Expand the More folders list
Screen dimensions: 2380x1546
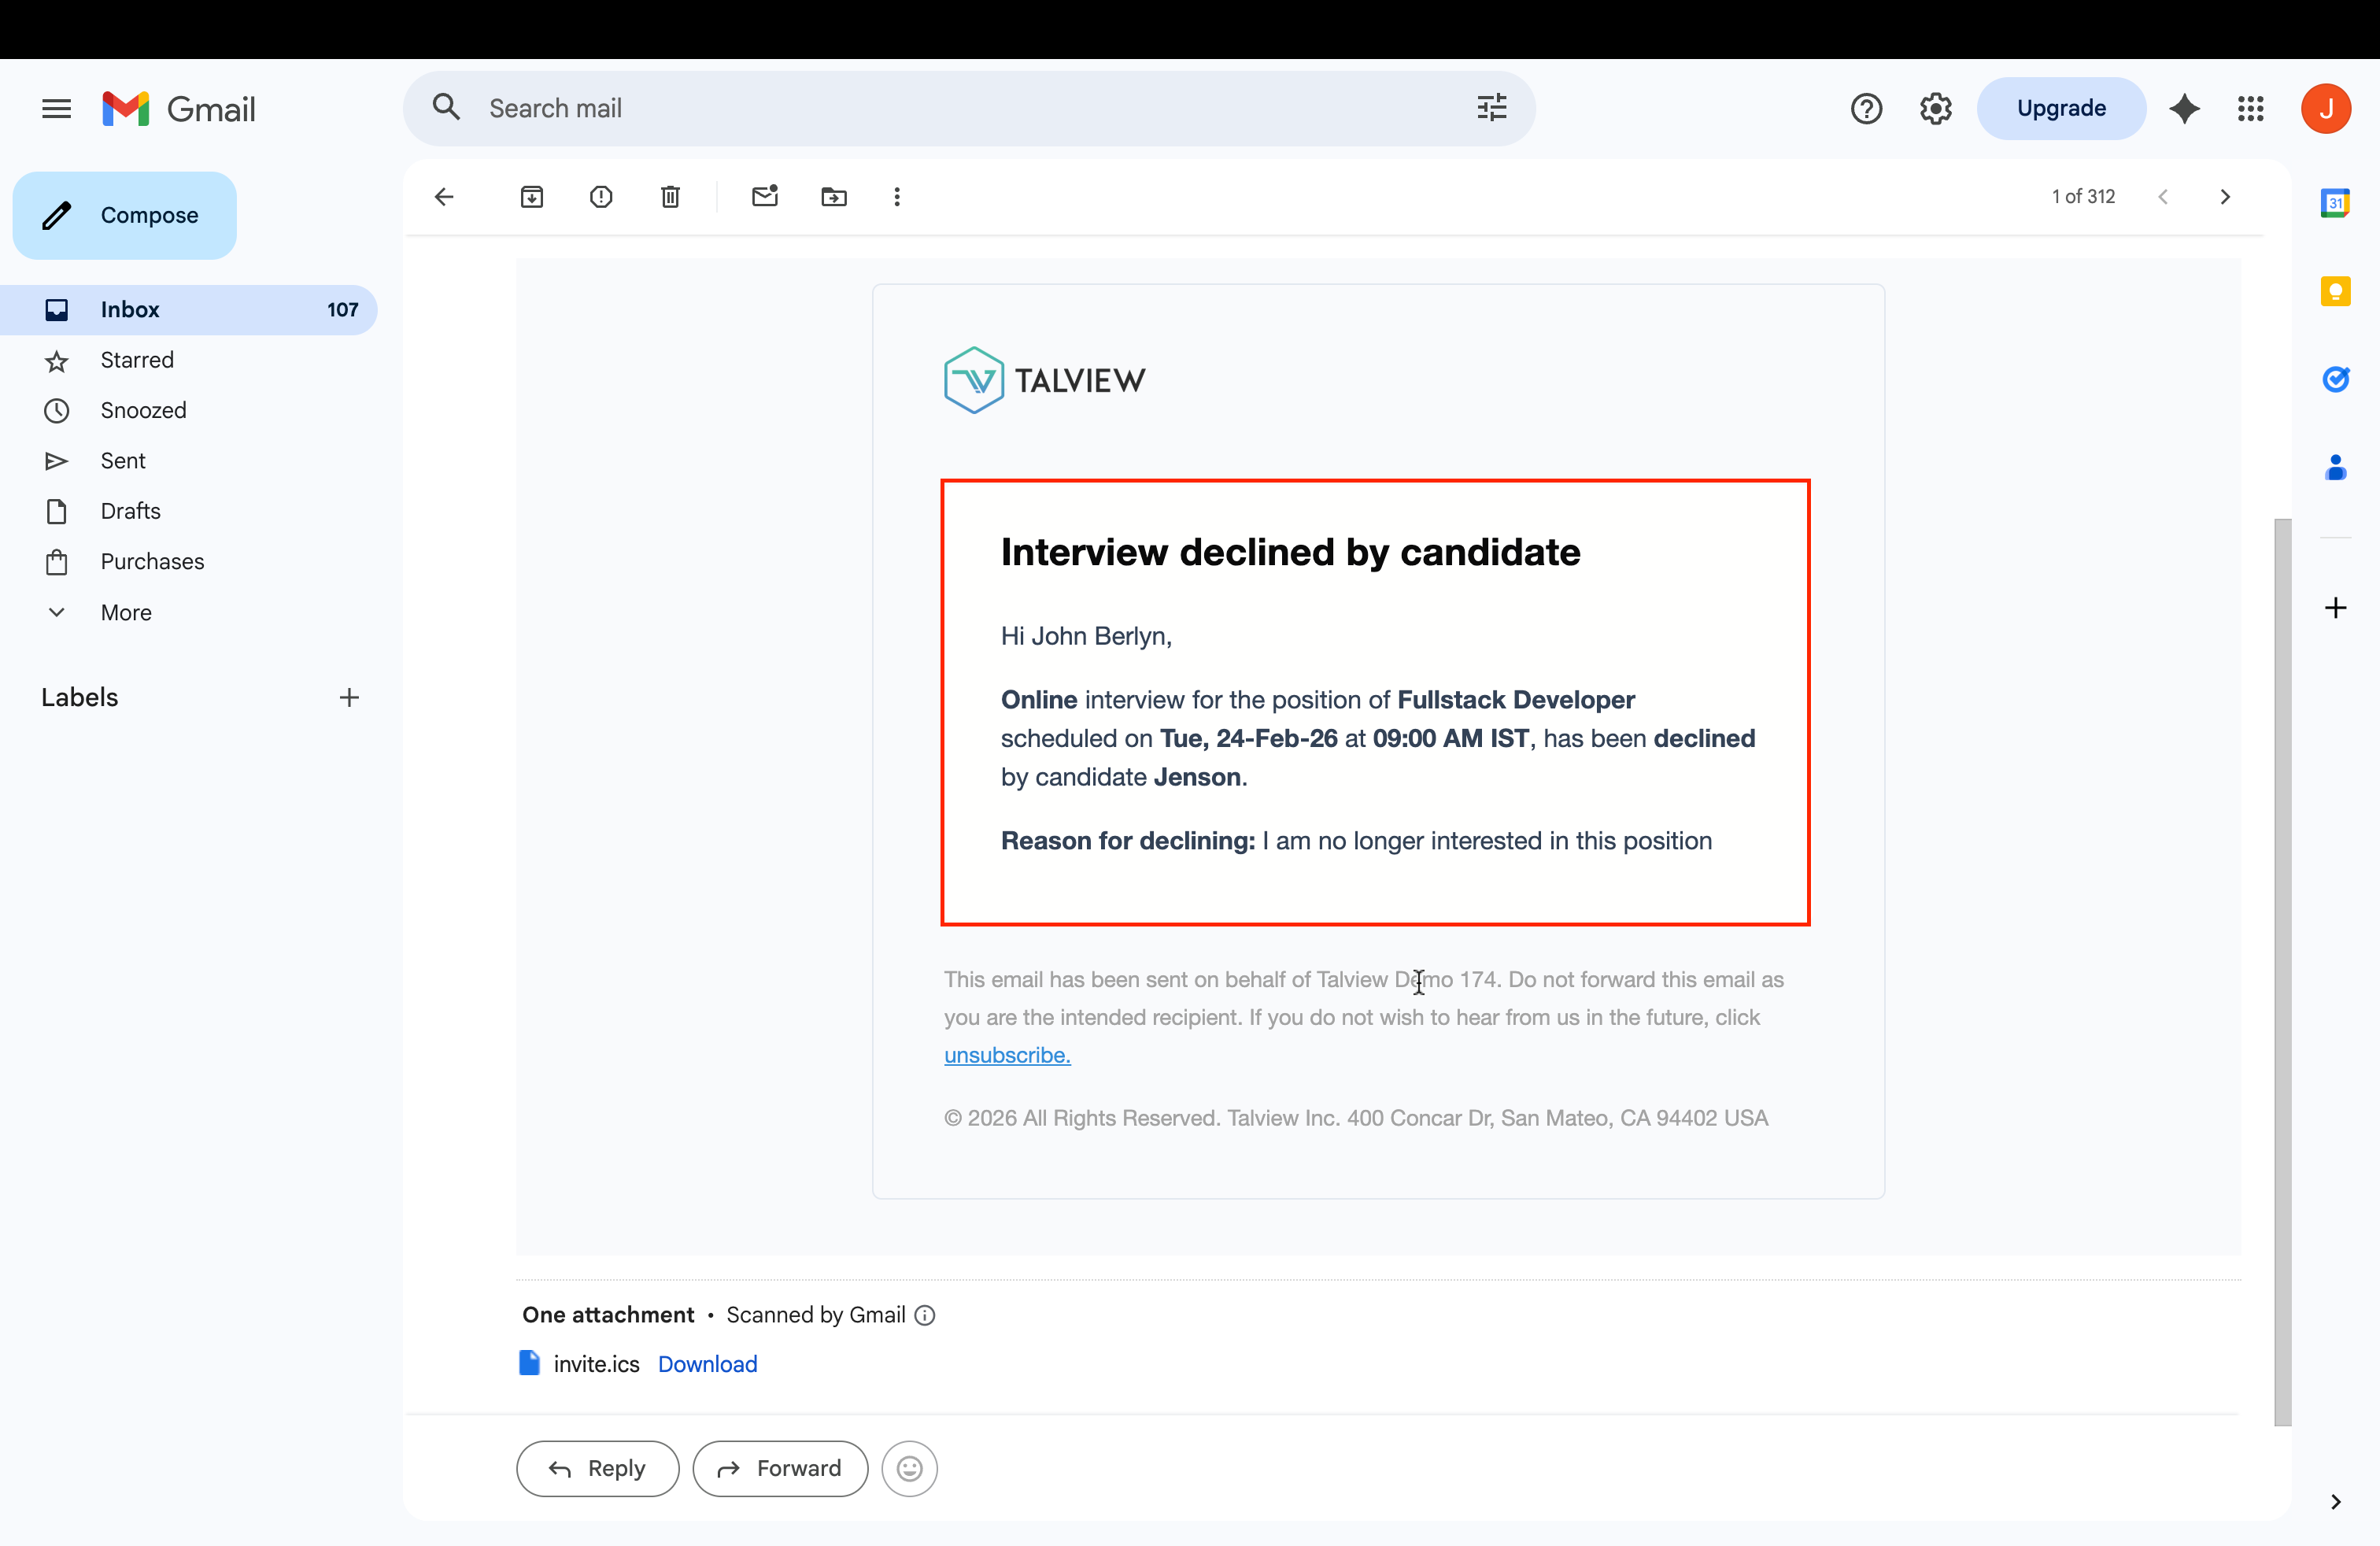point(126,612)
